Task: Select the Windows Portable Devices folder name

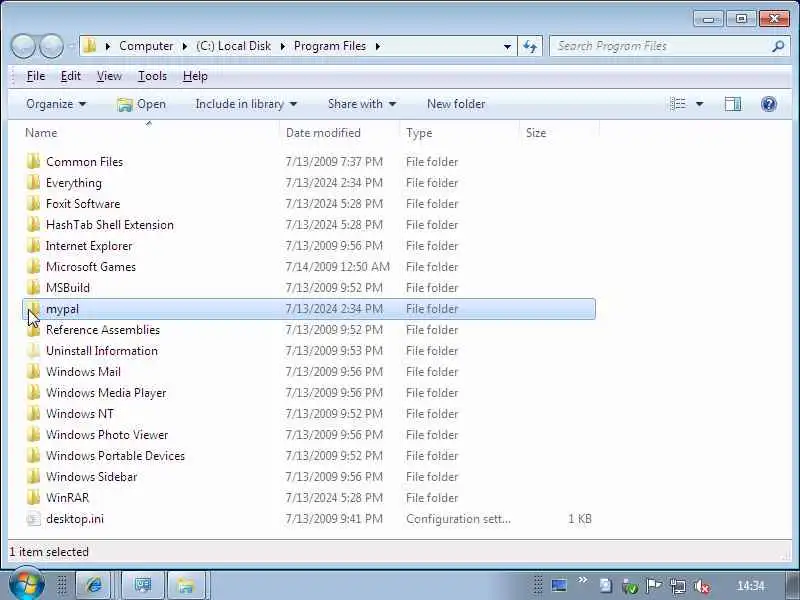Action: (x=115, y=456)
